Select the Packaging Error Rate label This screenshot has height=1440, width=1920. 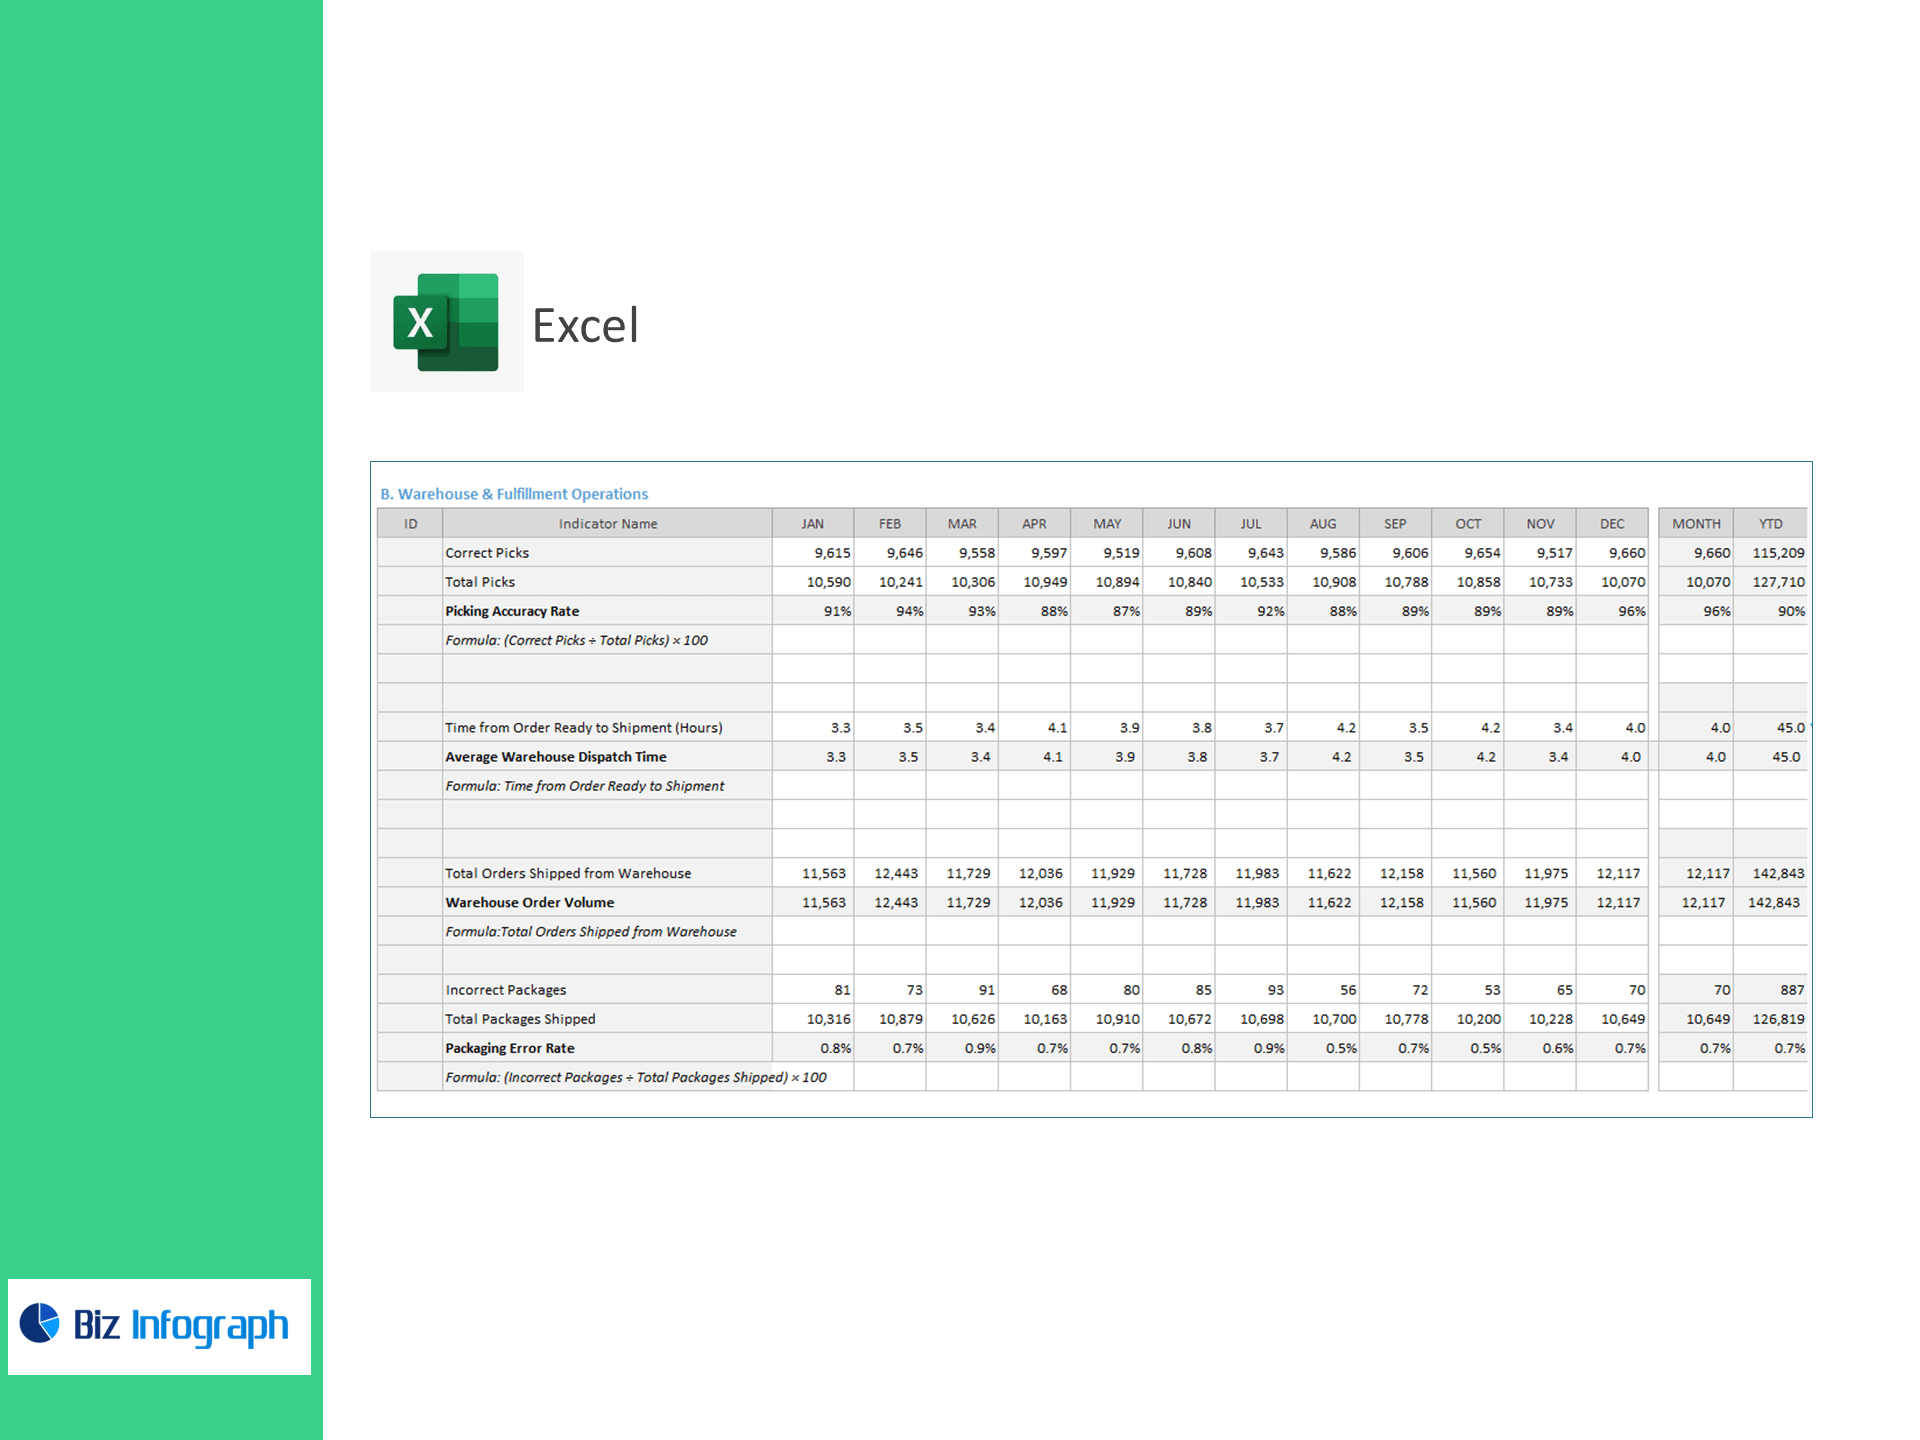[x=510, y=1048]
